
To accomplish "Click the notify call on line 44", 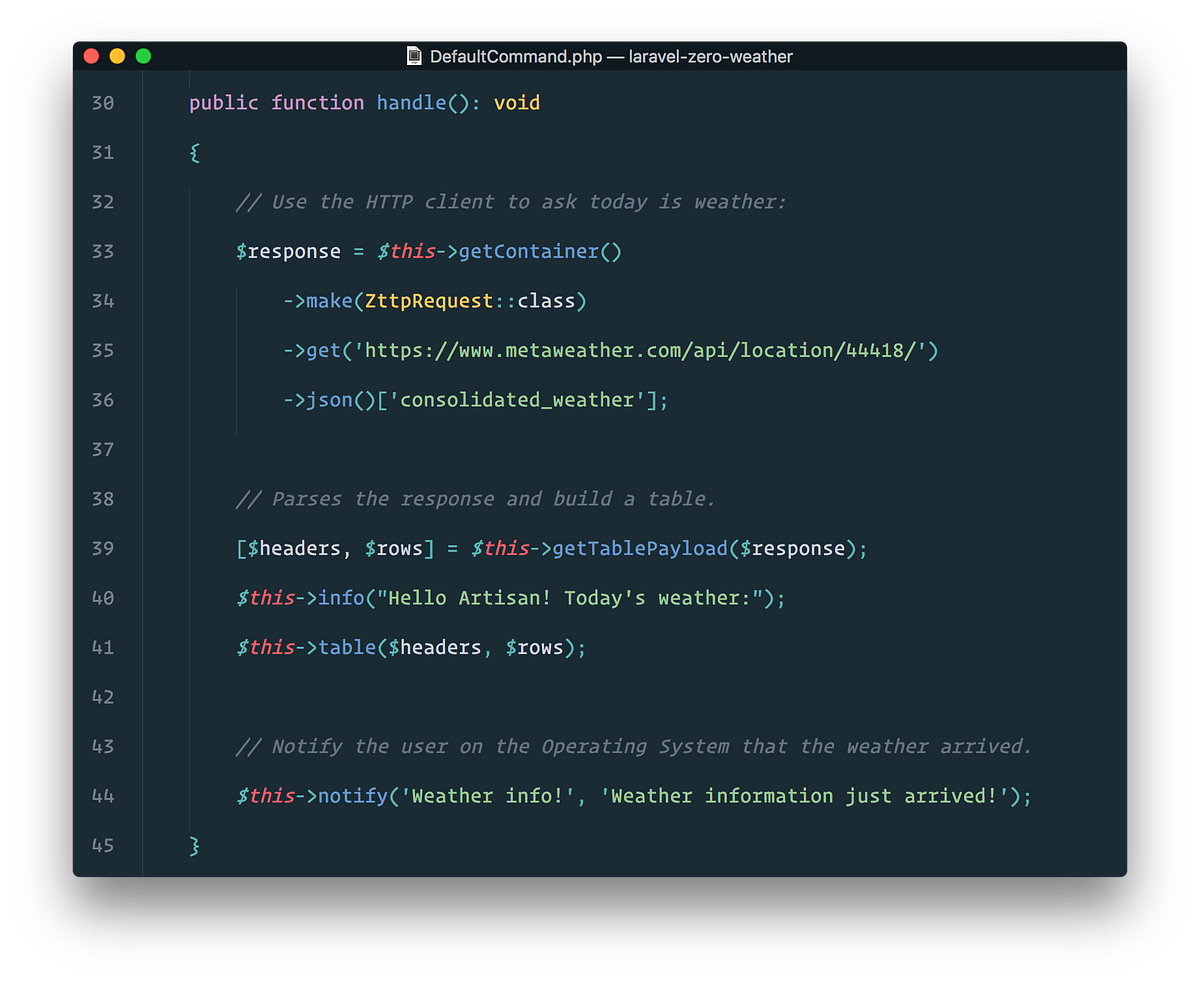I will (x=355, y=796).
